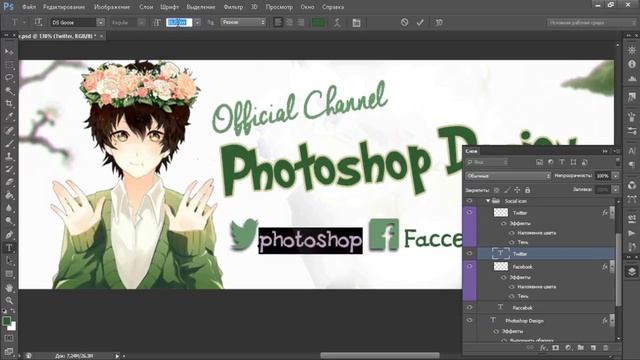
Task: Hide the Facebook text layer
Action: [x=469, y=307]
